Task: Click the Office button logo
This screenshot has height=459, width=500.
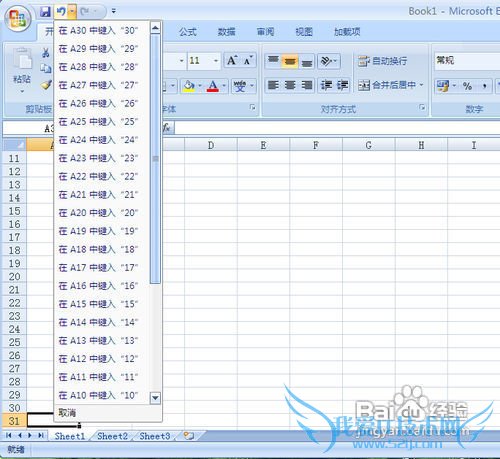Action: (x=18, y=18)
